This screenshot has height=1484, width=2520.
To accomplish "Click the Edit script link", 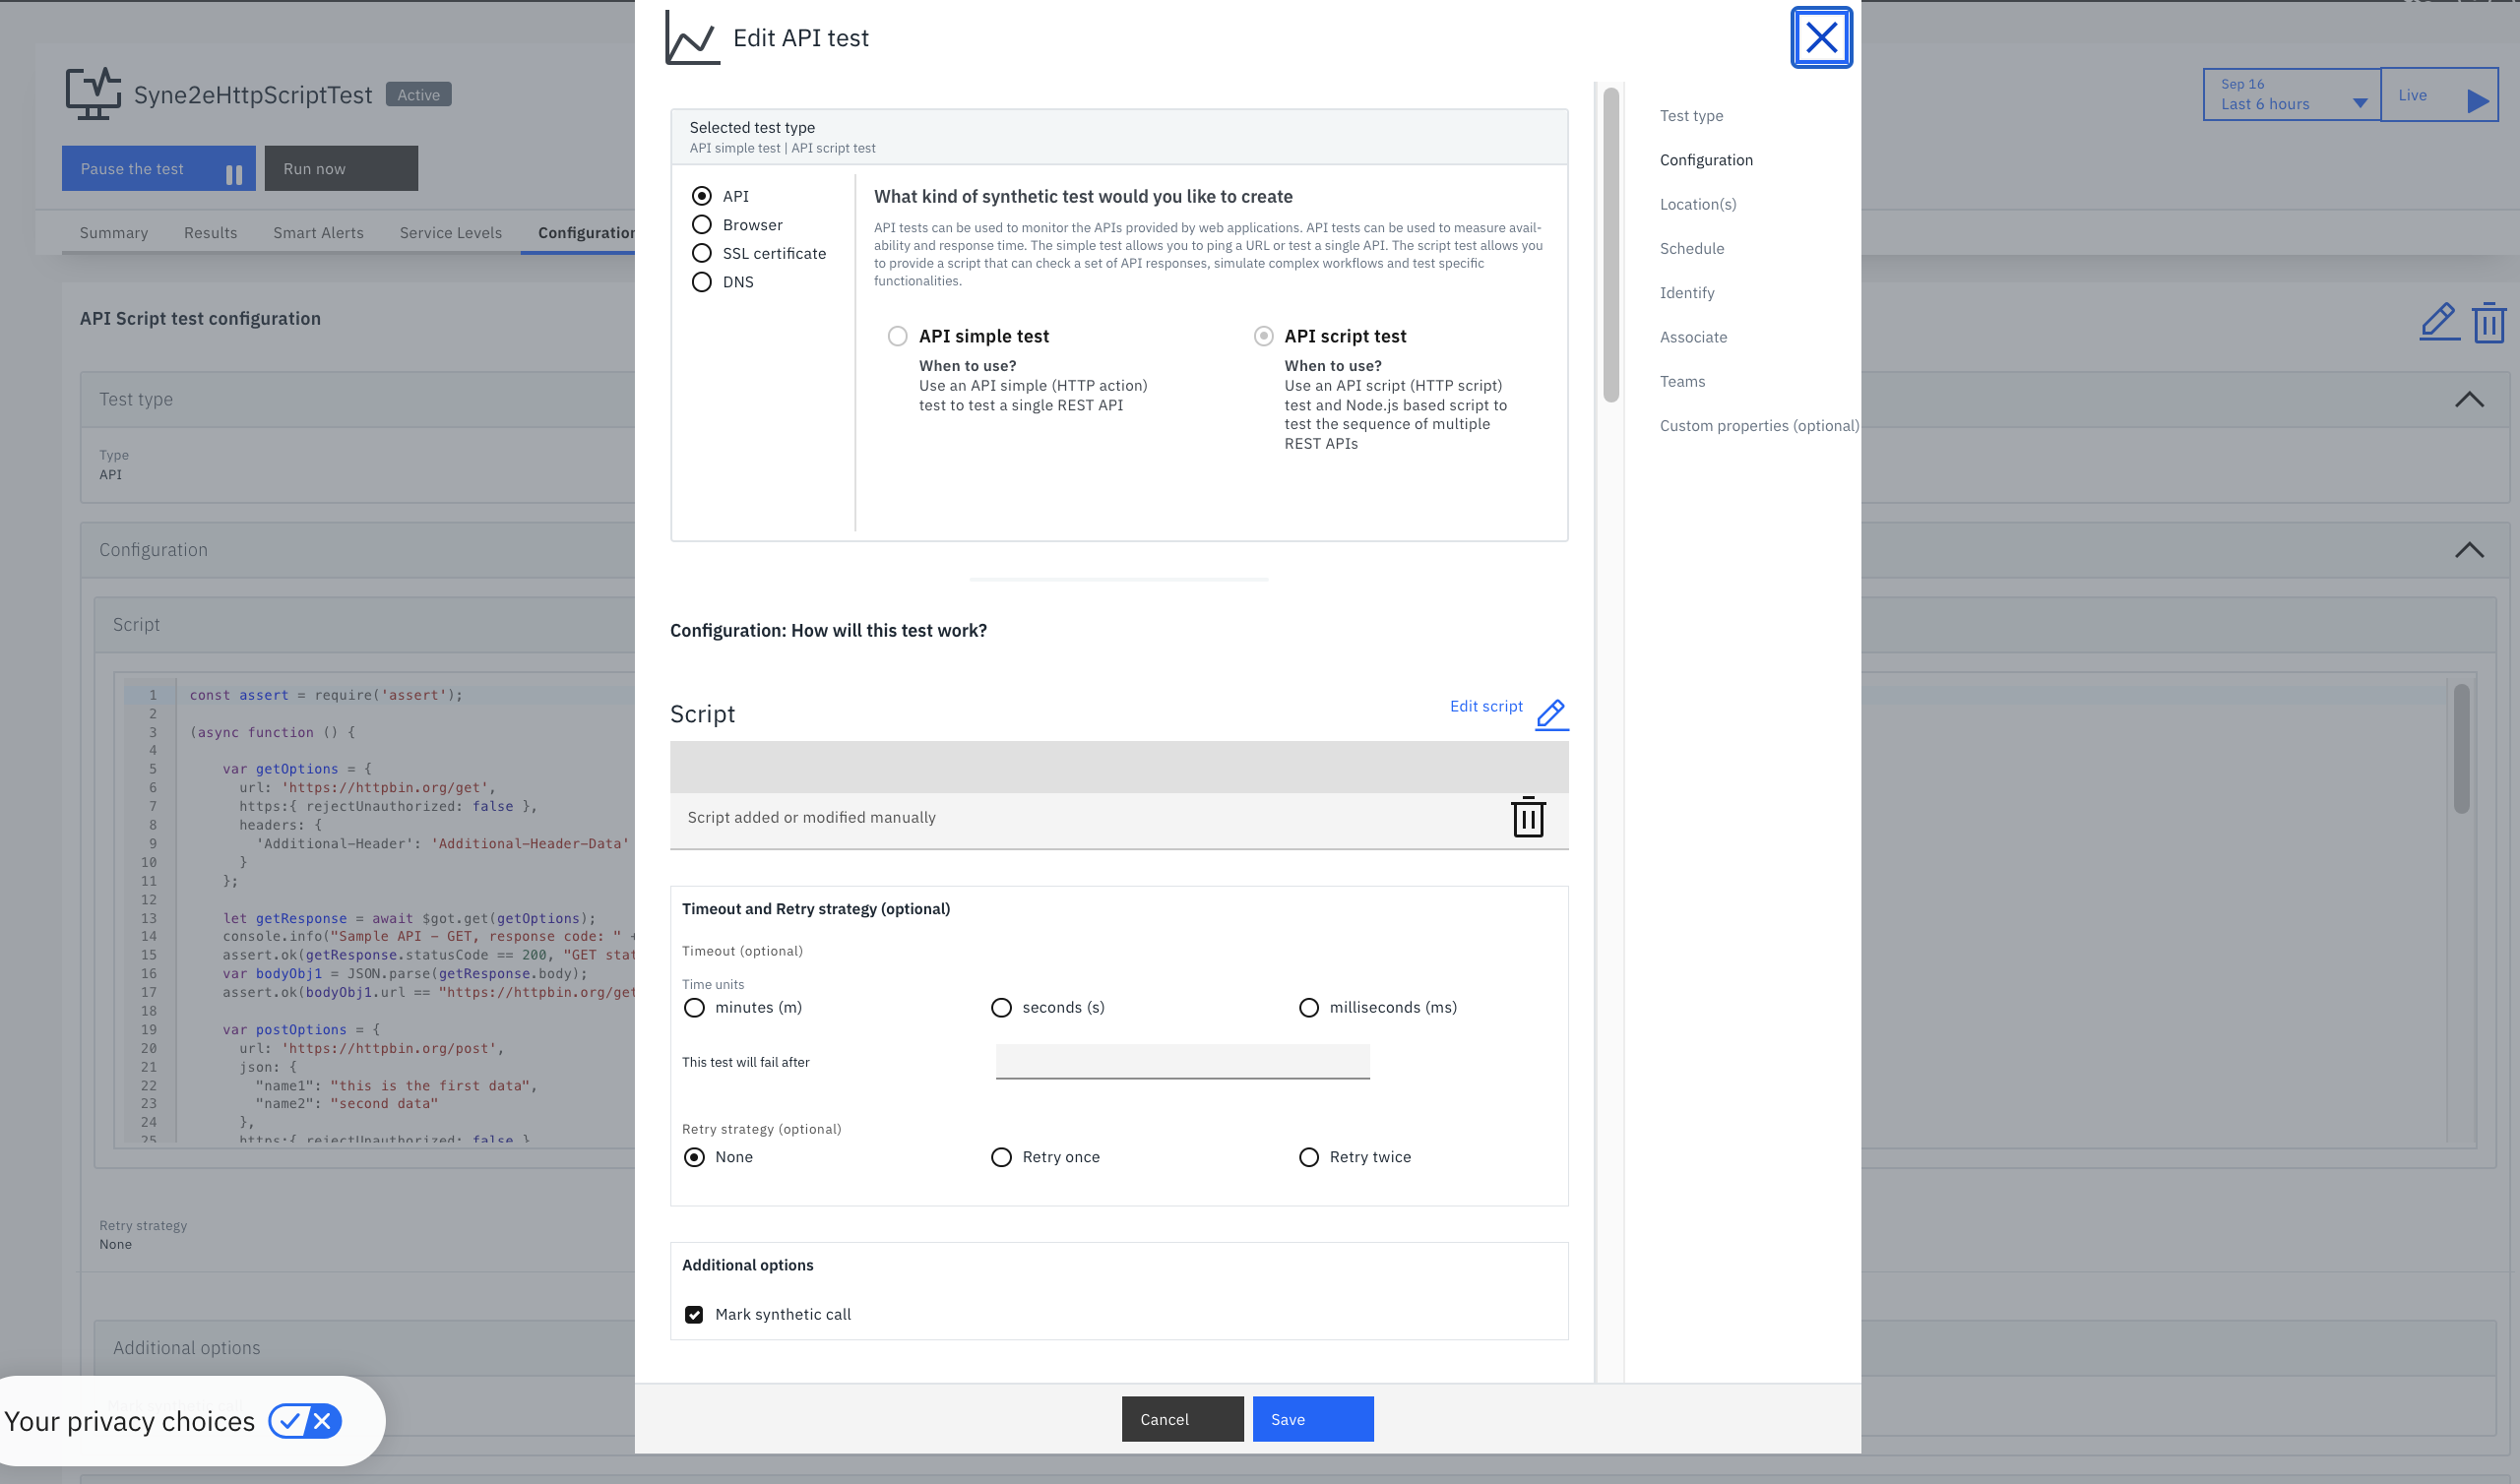I will [x=1486, y=707].
